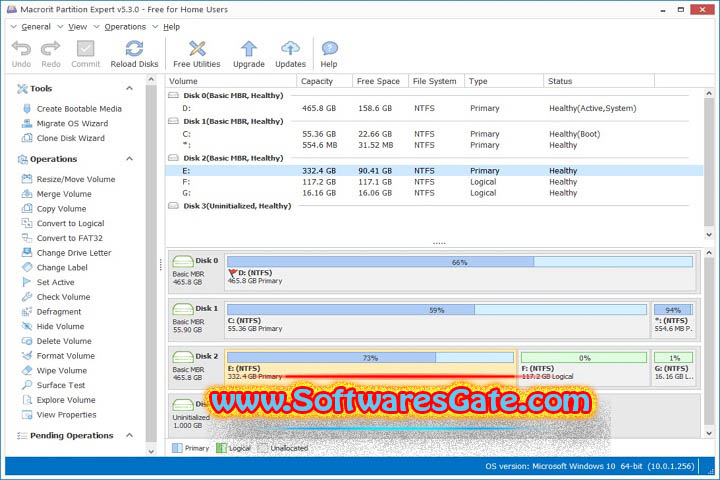720x480 pixels.
Task: Click the Commit checkmark icon
Action: [85, 48]
